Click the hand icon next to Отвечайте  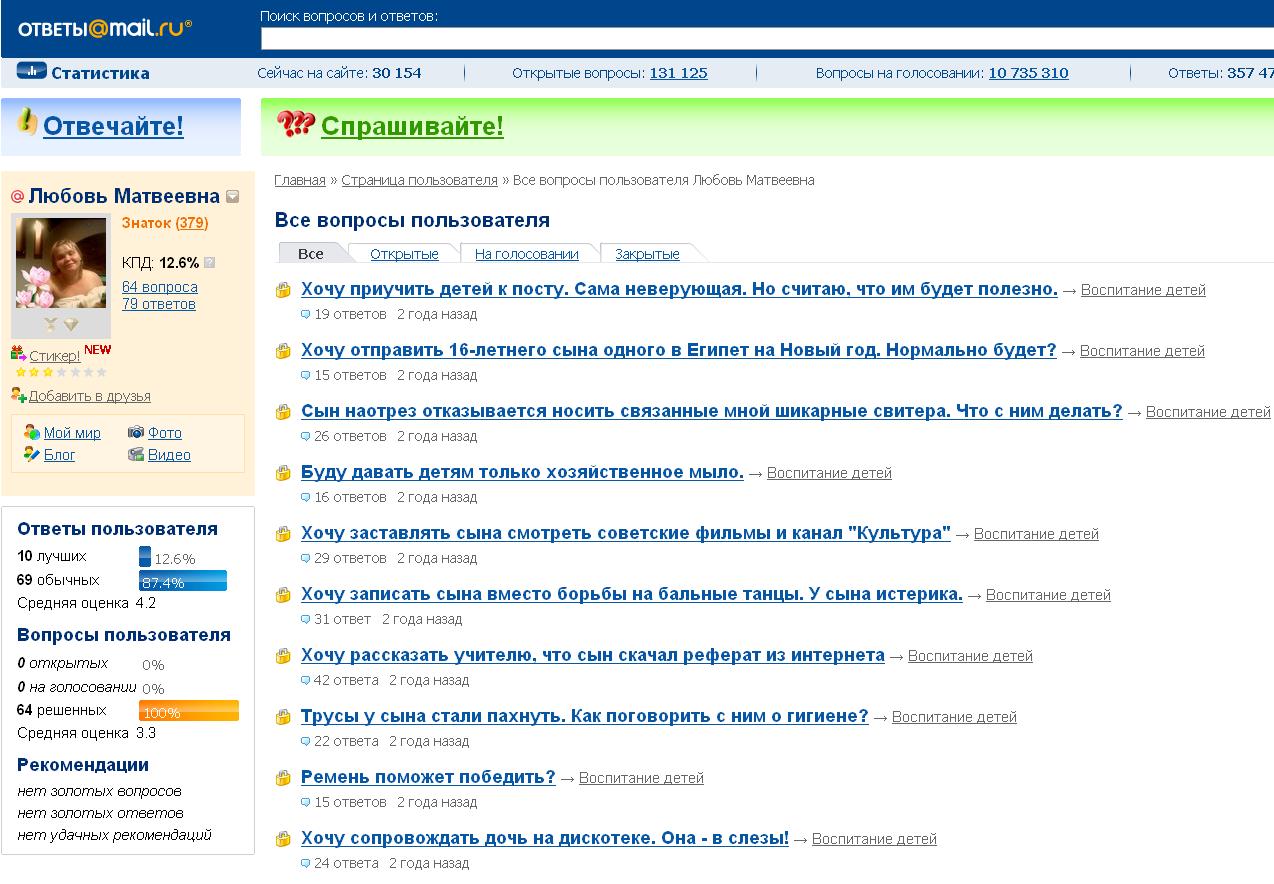tap(27, 123)
